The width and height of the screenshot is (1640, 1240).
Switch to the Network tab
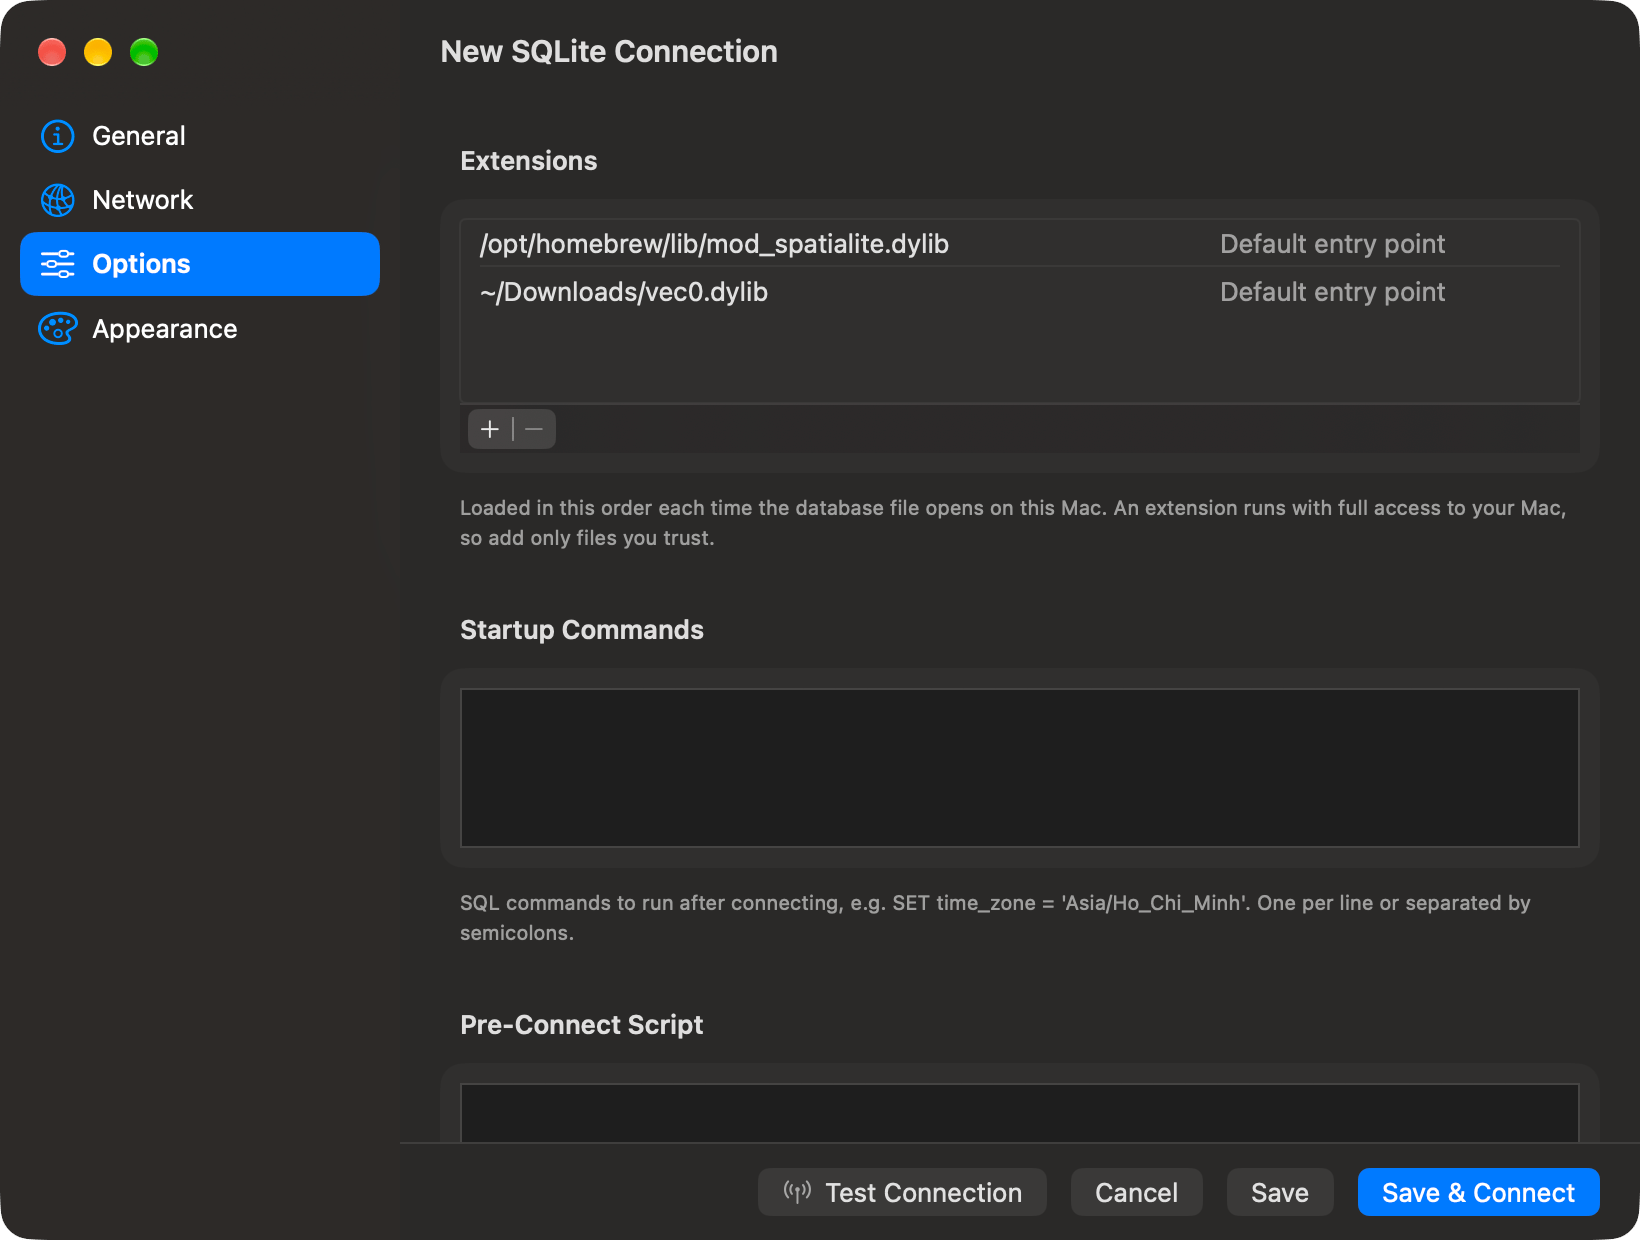(200, 200)
